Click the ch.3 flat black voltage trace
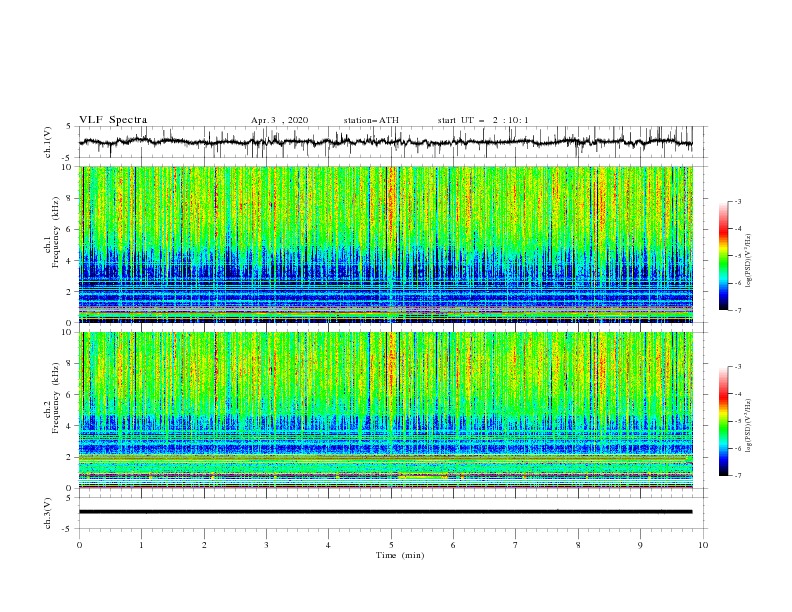The height and width of the screenshot is (612, 792). (385, 512)
